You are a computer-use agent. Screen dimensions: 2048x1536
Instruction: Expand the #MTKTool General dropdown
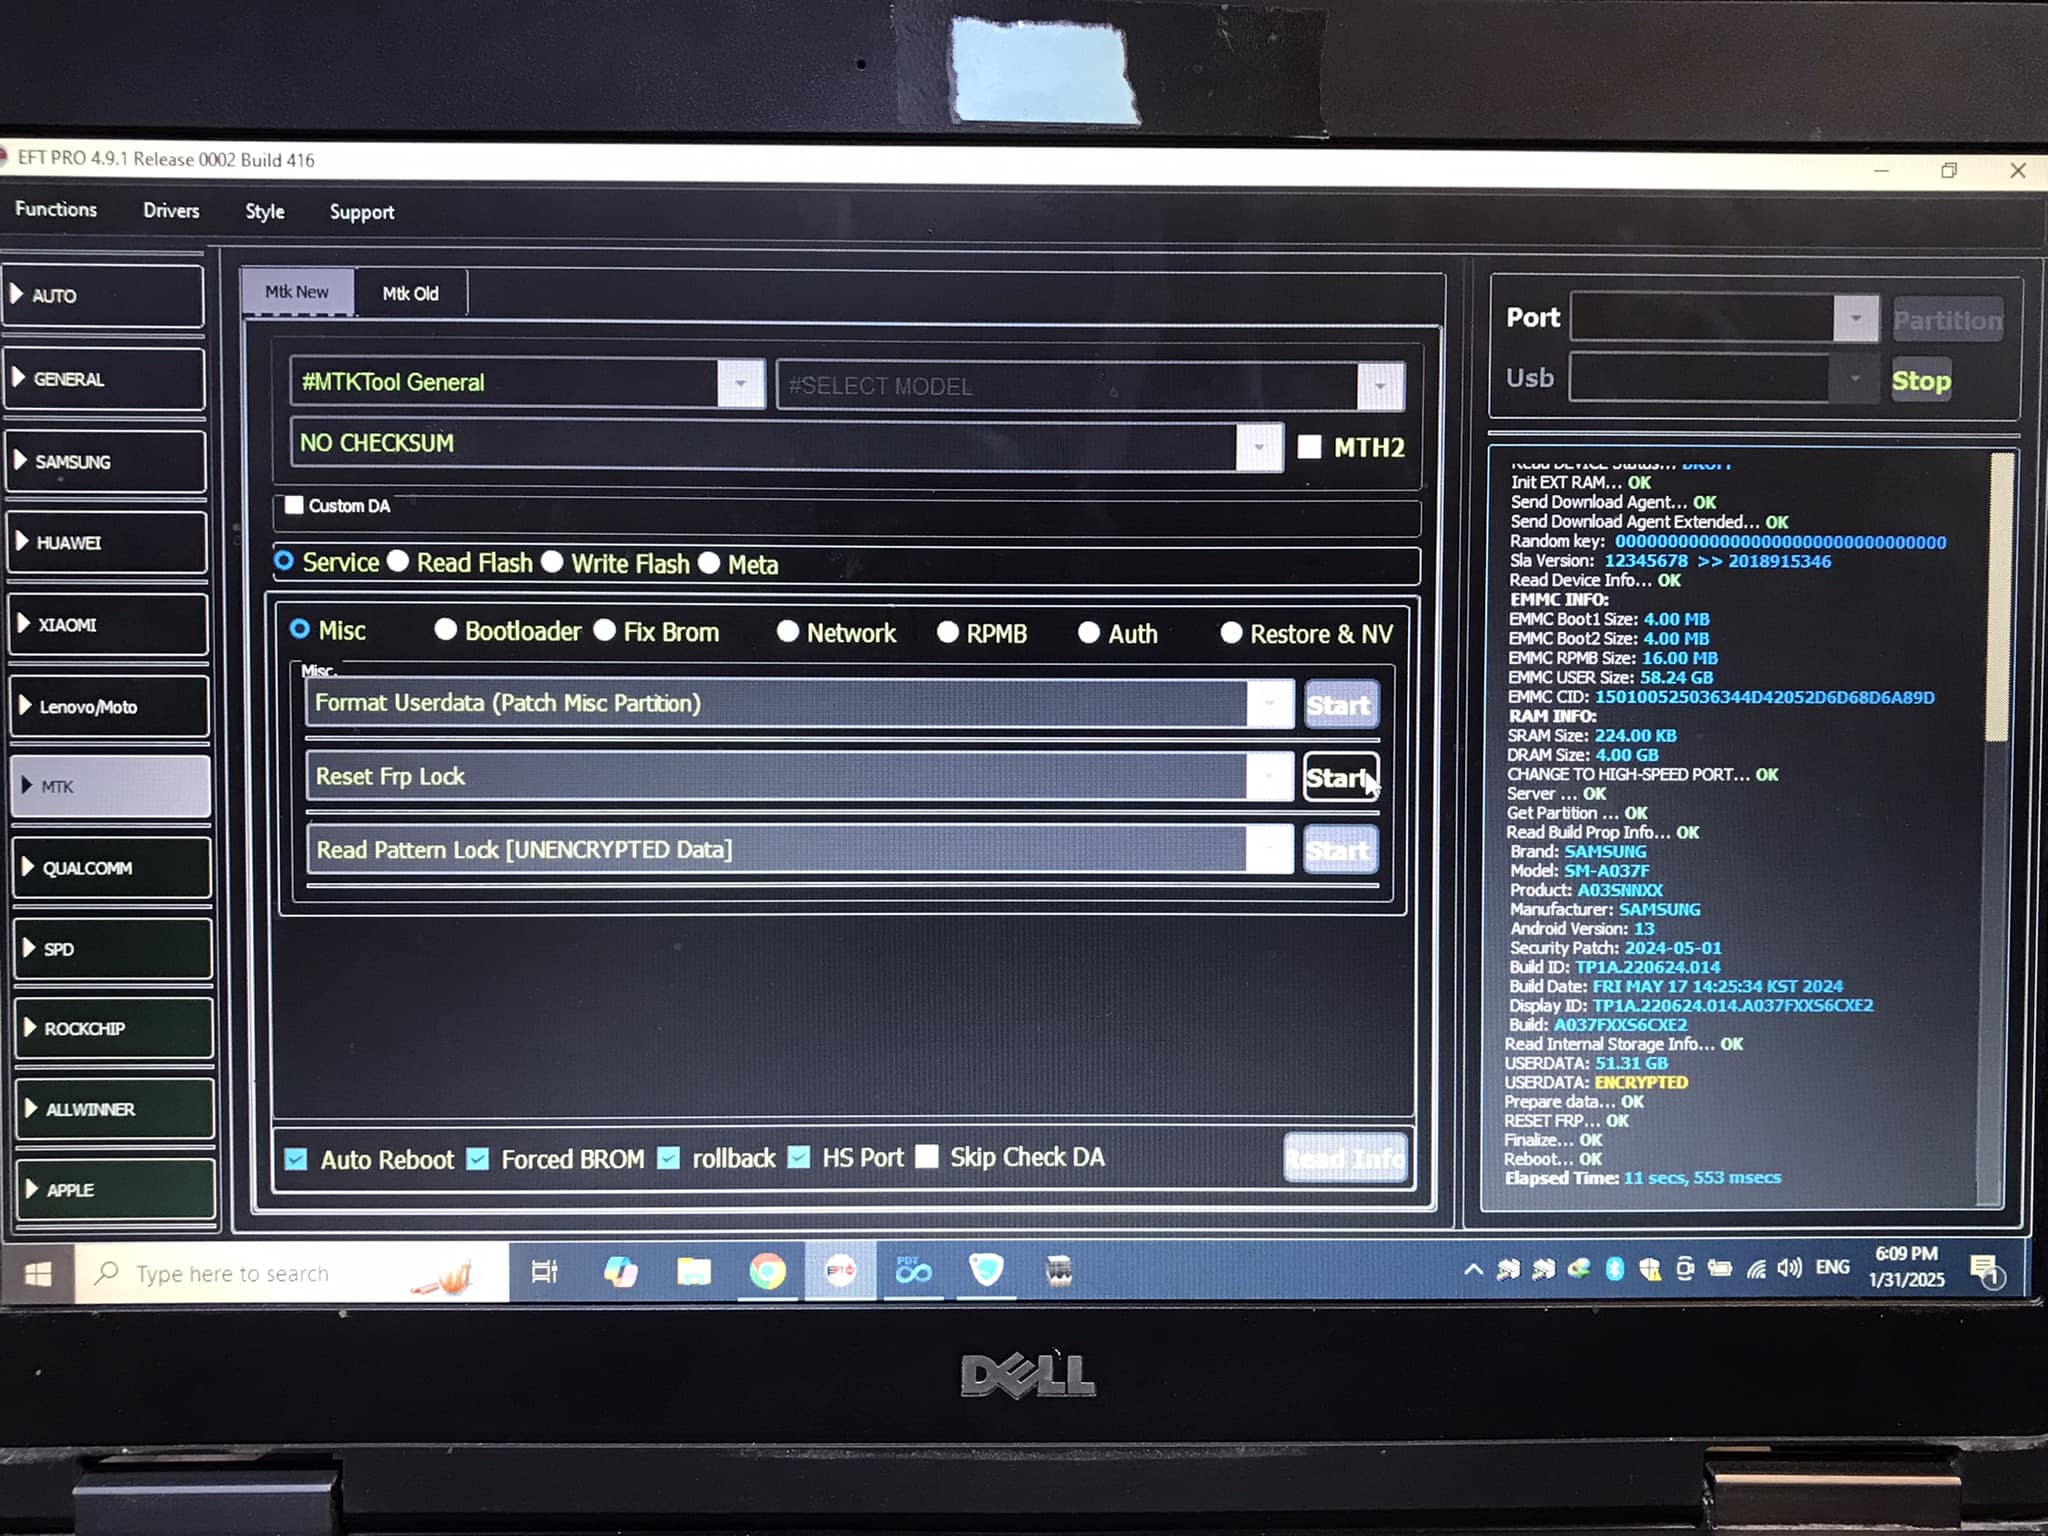pos(740,383)
